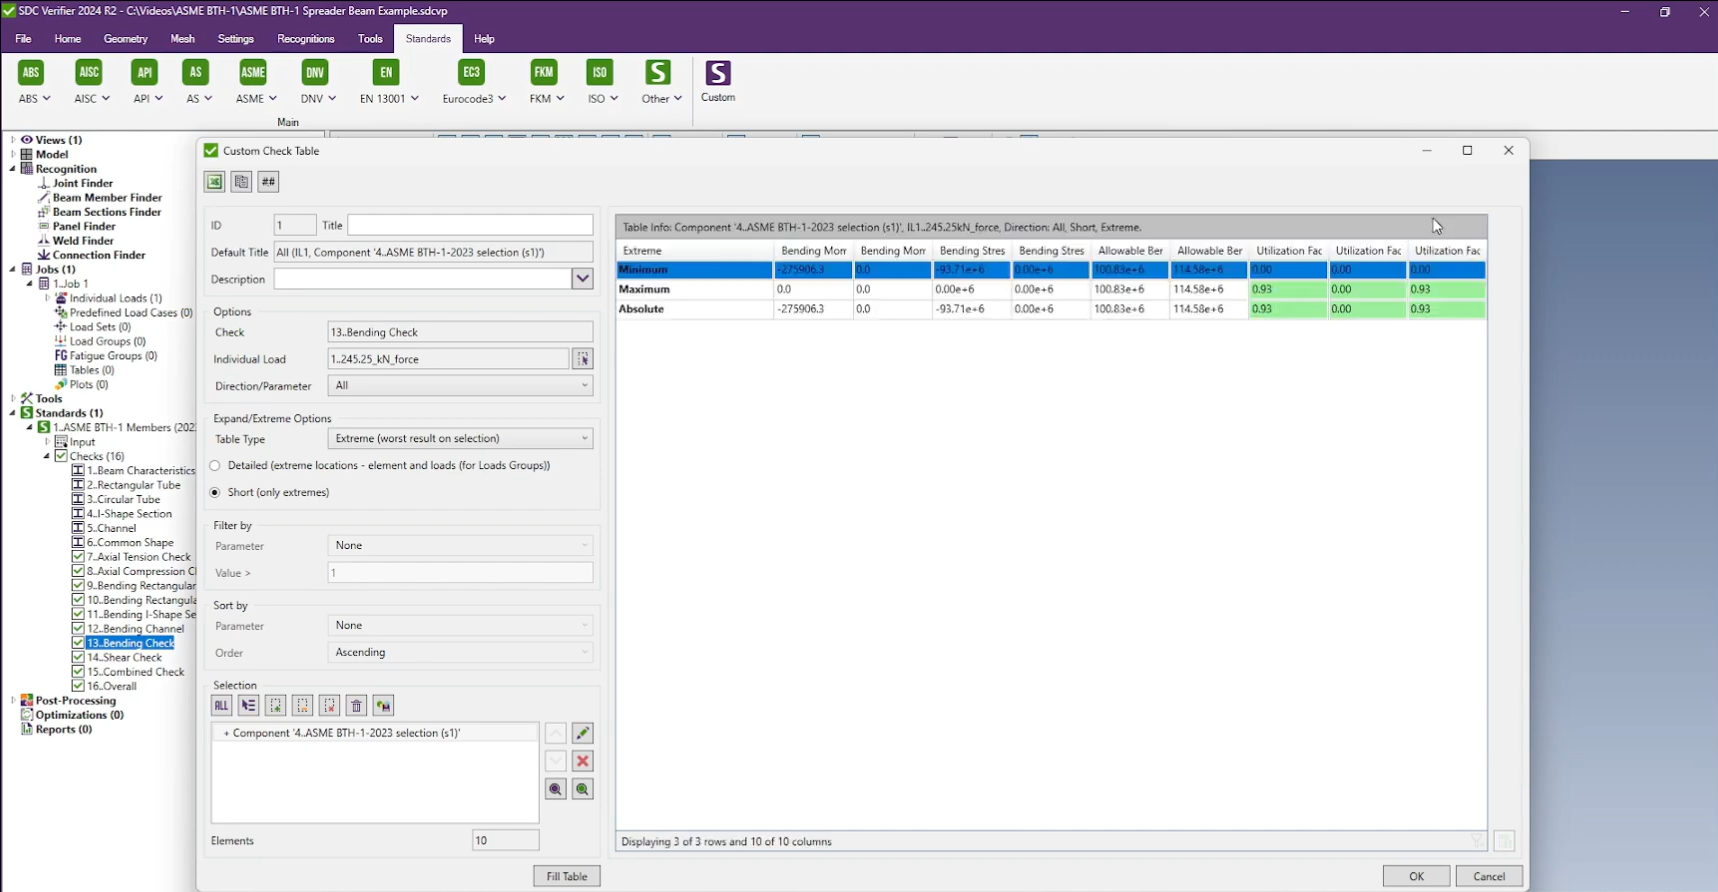Open number format ## icon
The width and height of the screenshot is (1718, 892).
pyautogui.click(x=268, y=181)
